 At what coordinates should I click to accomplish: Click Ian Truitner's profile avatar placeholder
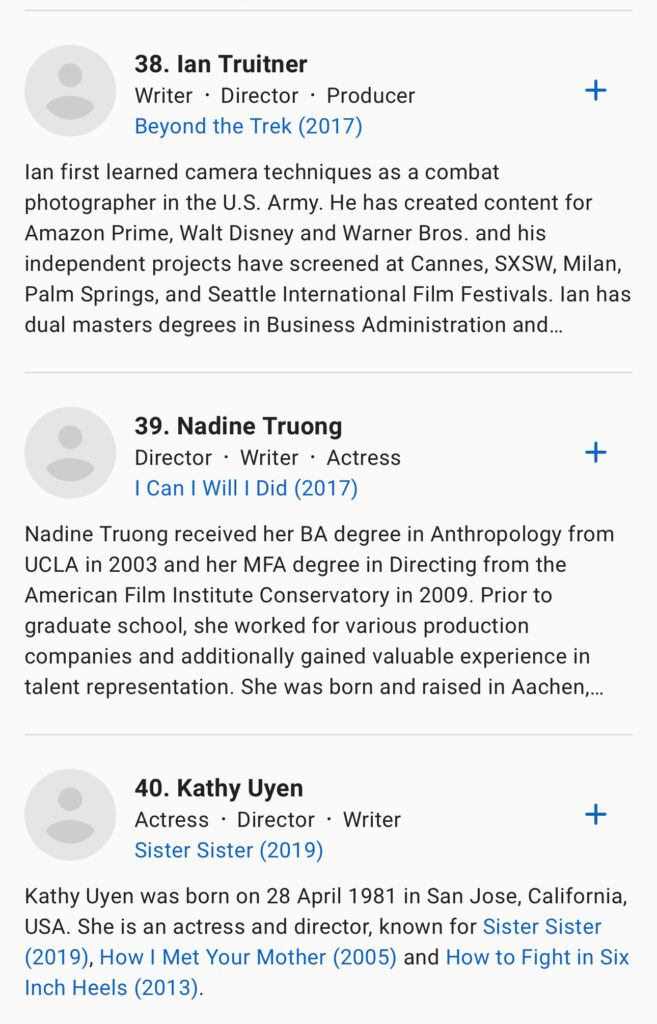70,91
